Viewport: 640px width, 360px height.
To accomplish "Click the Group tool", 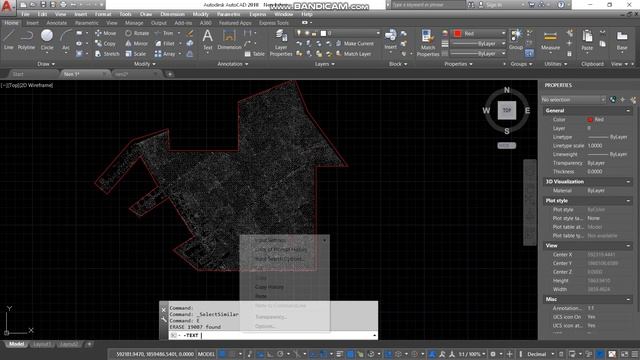I will click(x=516, y=40).
